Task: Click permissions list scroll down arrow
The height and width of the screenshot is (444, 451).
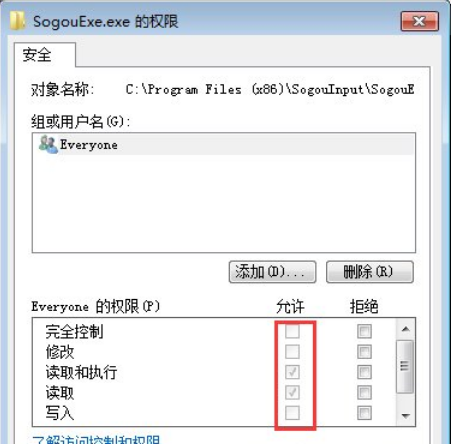Action: tap(405, 416)
